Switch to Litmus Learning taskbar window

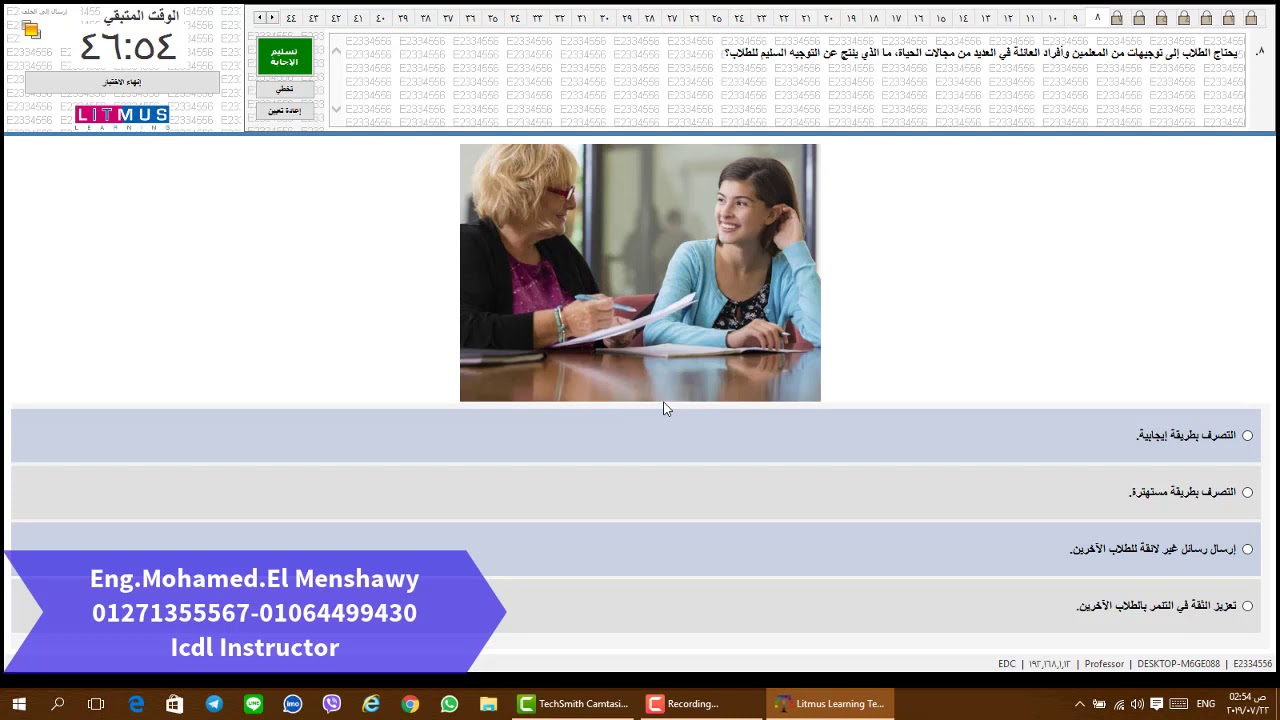pyautogui.click(x=828, y=704)
